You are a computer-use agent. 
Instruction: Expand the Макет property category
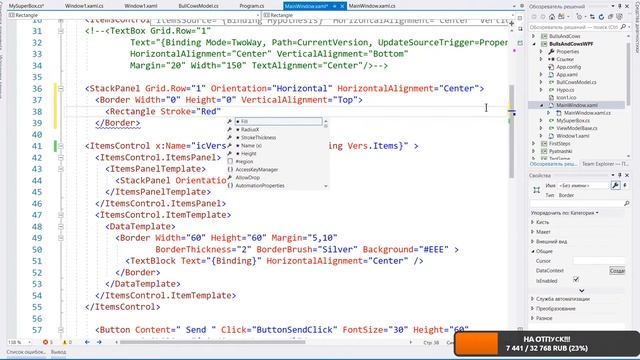(533, 232)
